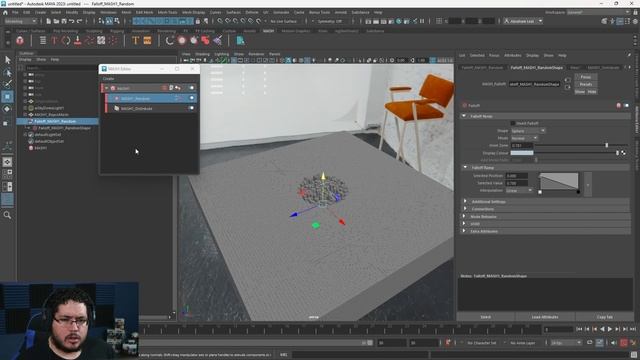Image resolution: width=640 pixels, height=360 pixels.
Task: Open the Modeling menu set dropdown
Action: pos(20,21)
